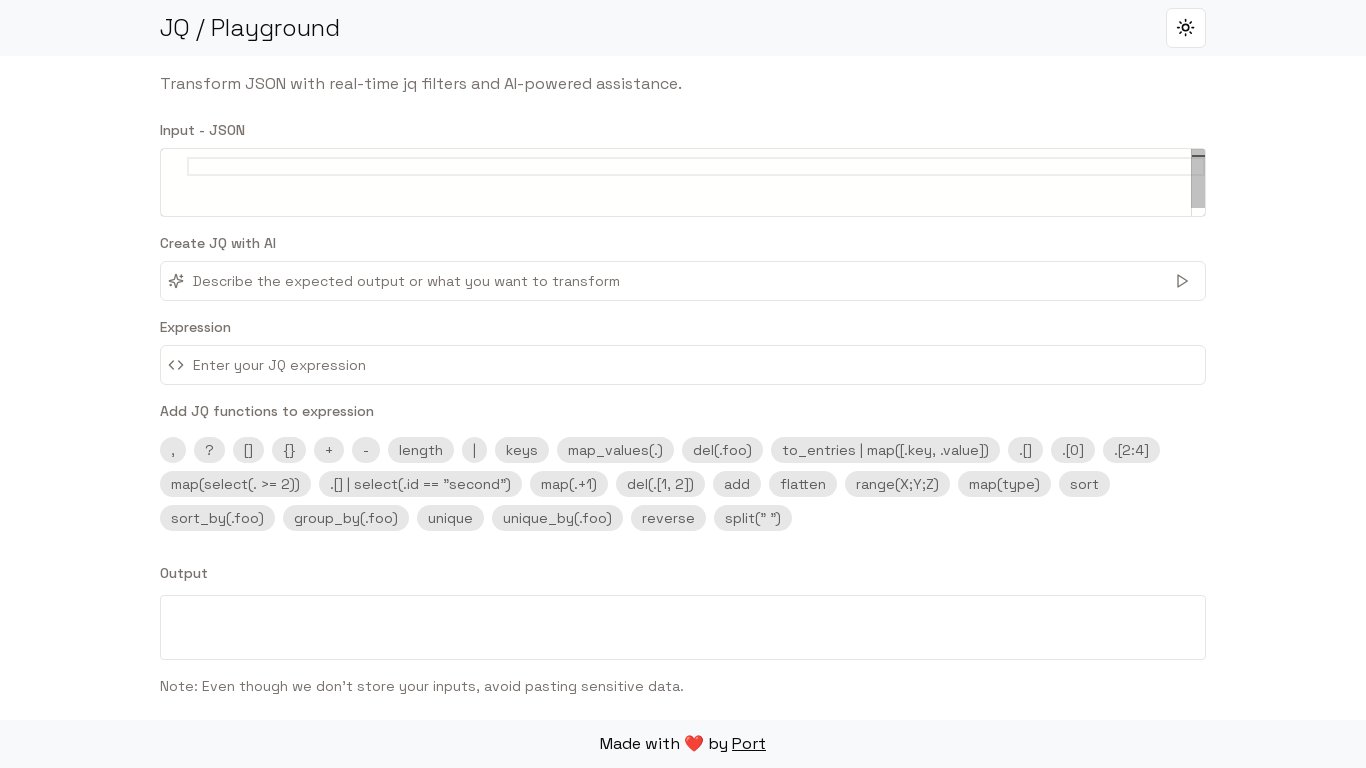This screenshot has height=768, width=1366.
Task: Open the Port link in footer
Action: (749, 744)
